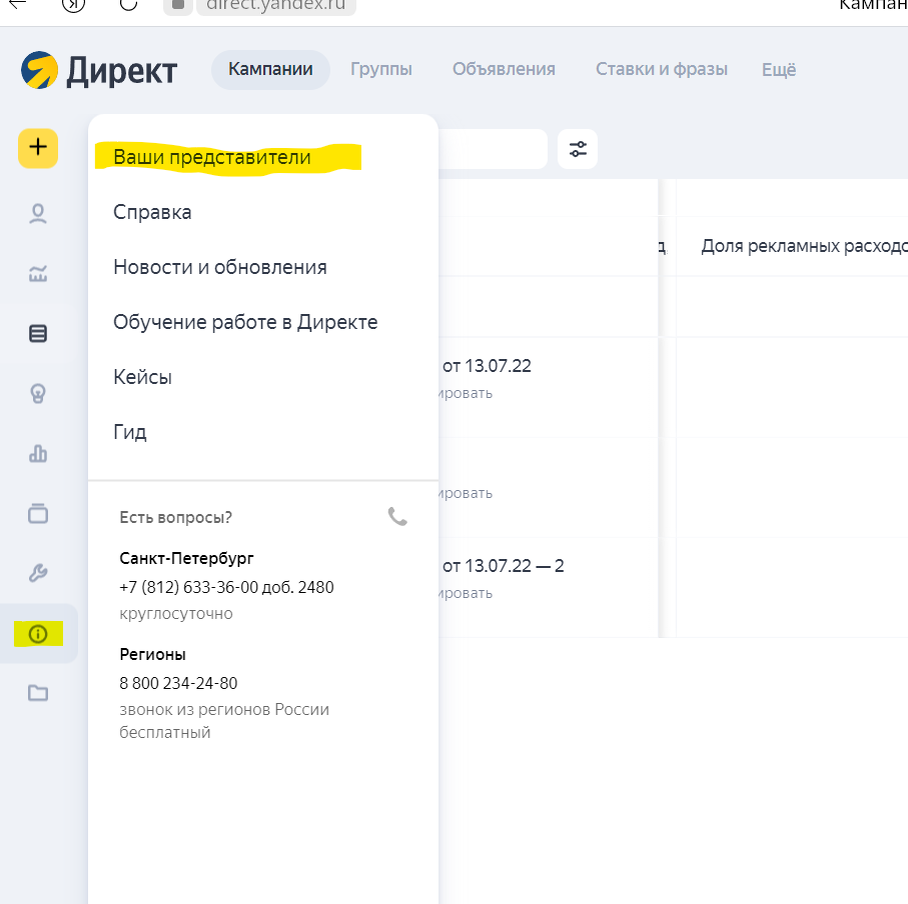Click the Регионы label
The width and height of the screenshot is (908, 904).
152,654
